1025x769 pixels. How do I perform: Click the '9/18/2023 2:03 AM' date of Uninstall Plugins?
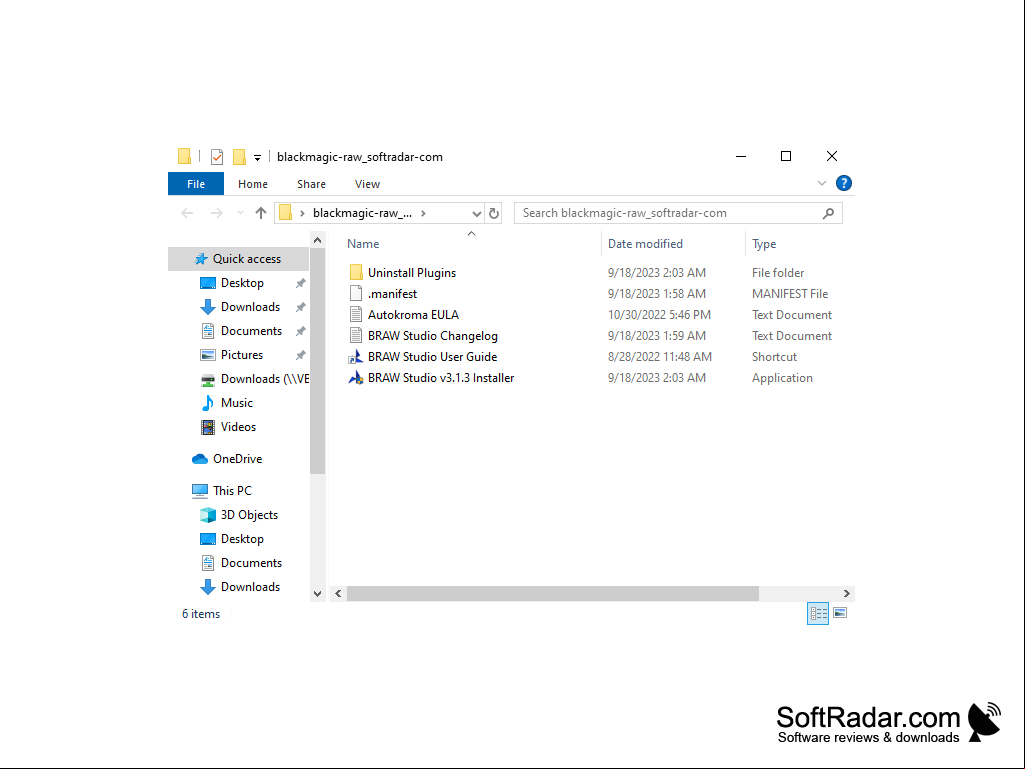tap(656, 273)
